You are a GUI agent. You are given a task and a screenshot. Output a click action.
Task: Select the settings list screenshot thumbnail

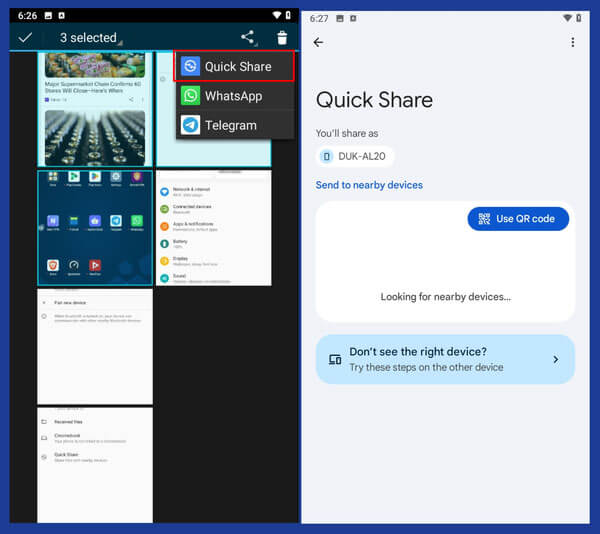click(x=213, y=227)
